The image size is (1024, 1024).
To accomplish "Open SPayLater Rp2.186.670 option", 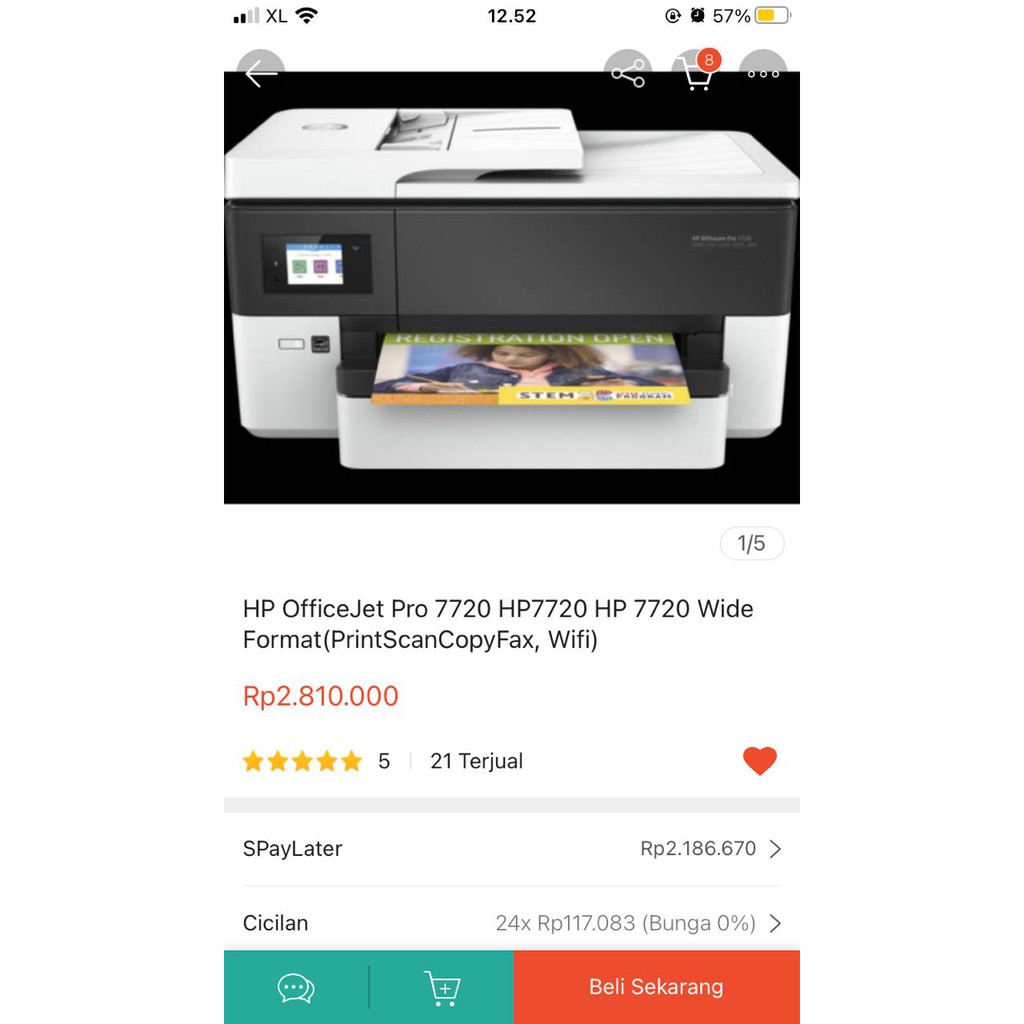I will 512,849.
